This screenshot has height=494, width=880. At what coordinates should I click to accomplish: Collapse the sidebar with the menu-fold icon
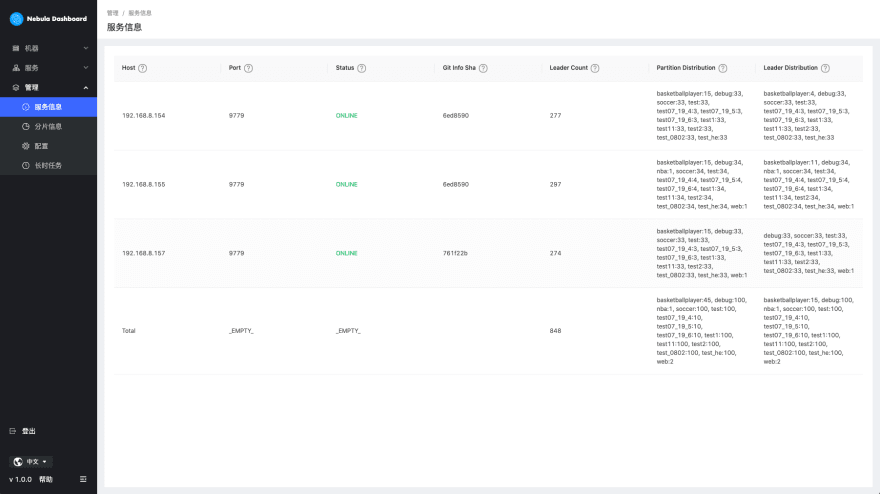pos(83,479)
